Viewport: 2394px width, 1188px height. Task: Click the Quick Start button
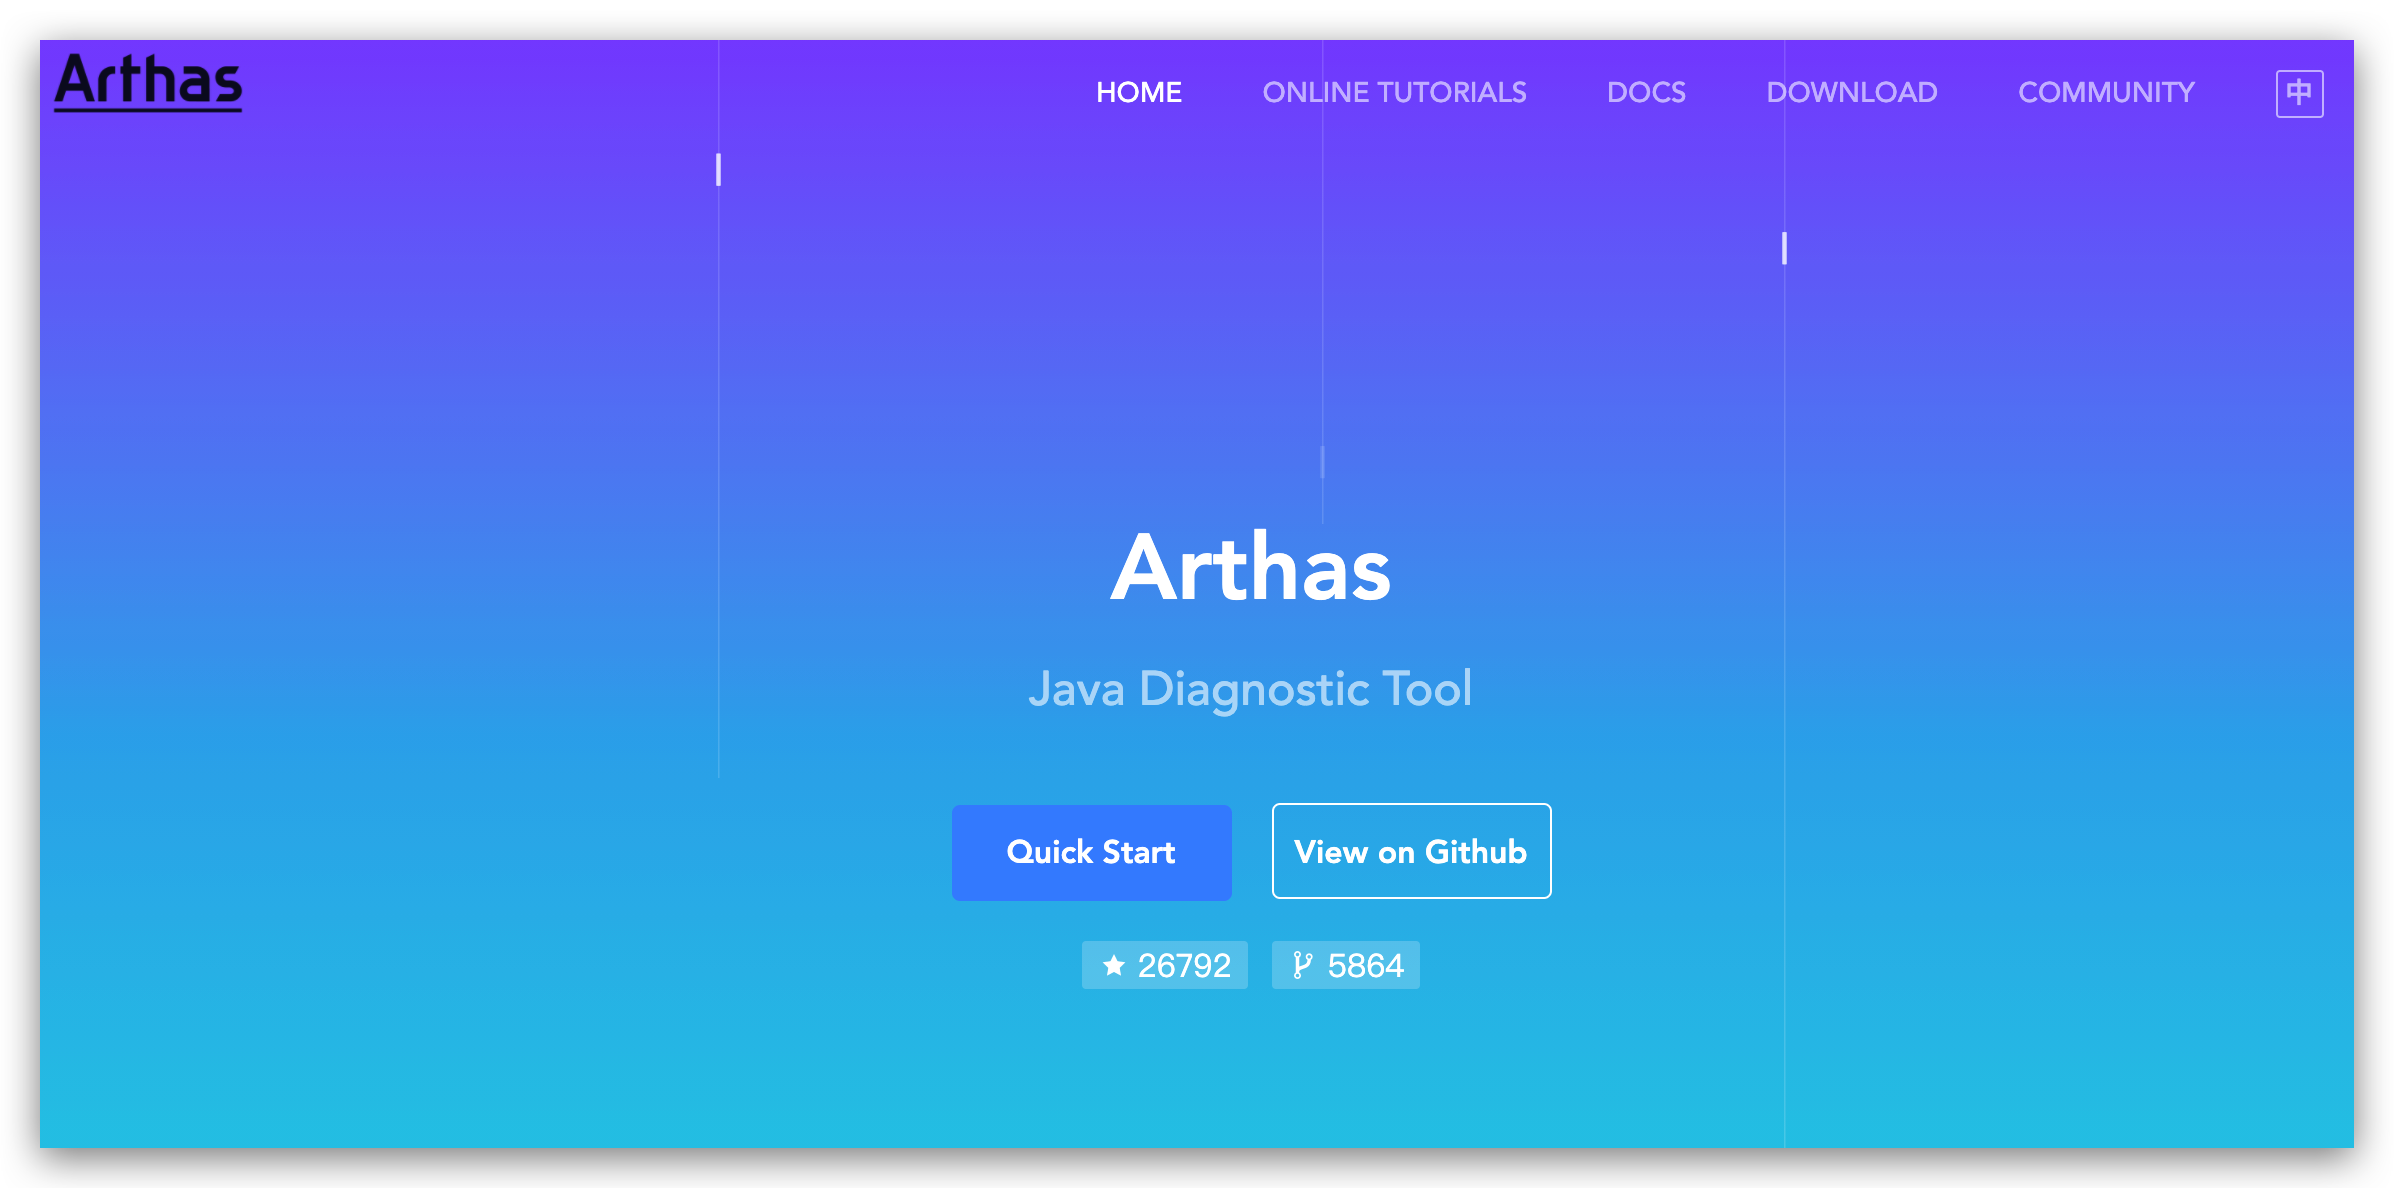pyautogui.click(x=1091, y=852)
